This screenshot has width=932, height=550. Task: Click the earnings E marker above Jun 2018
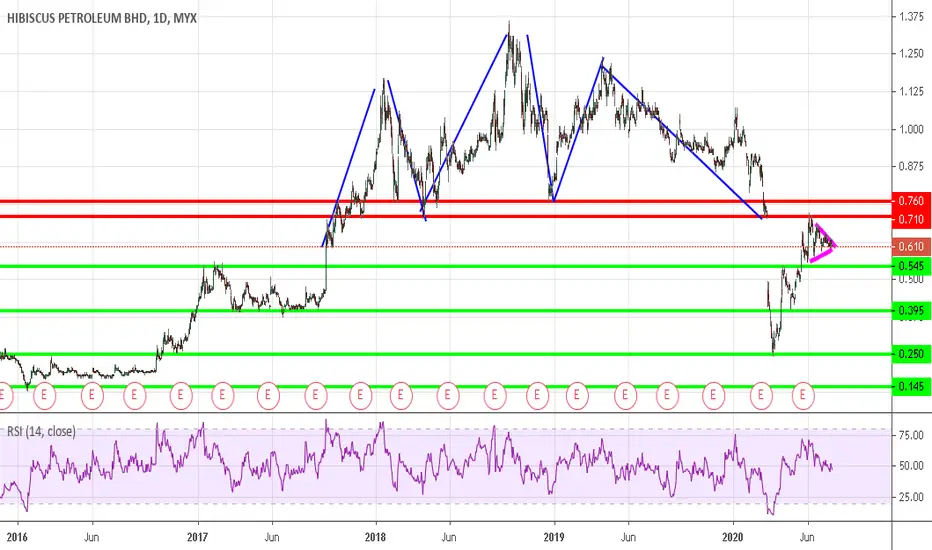click(x=448, y=394)
